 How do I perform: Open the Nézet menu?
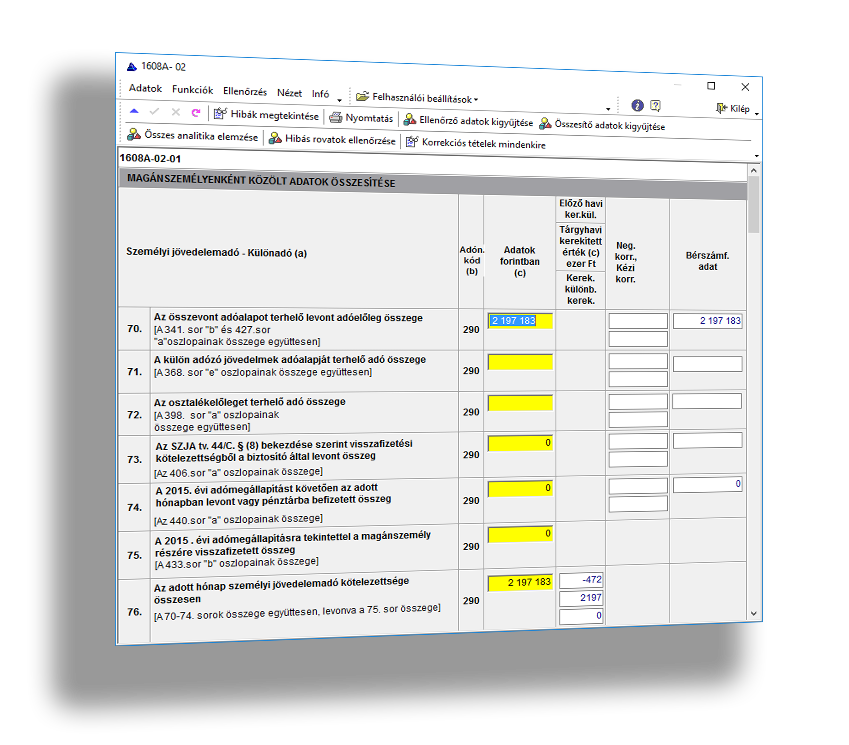tap(289, 93)
